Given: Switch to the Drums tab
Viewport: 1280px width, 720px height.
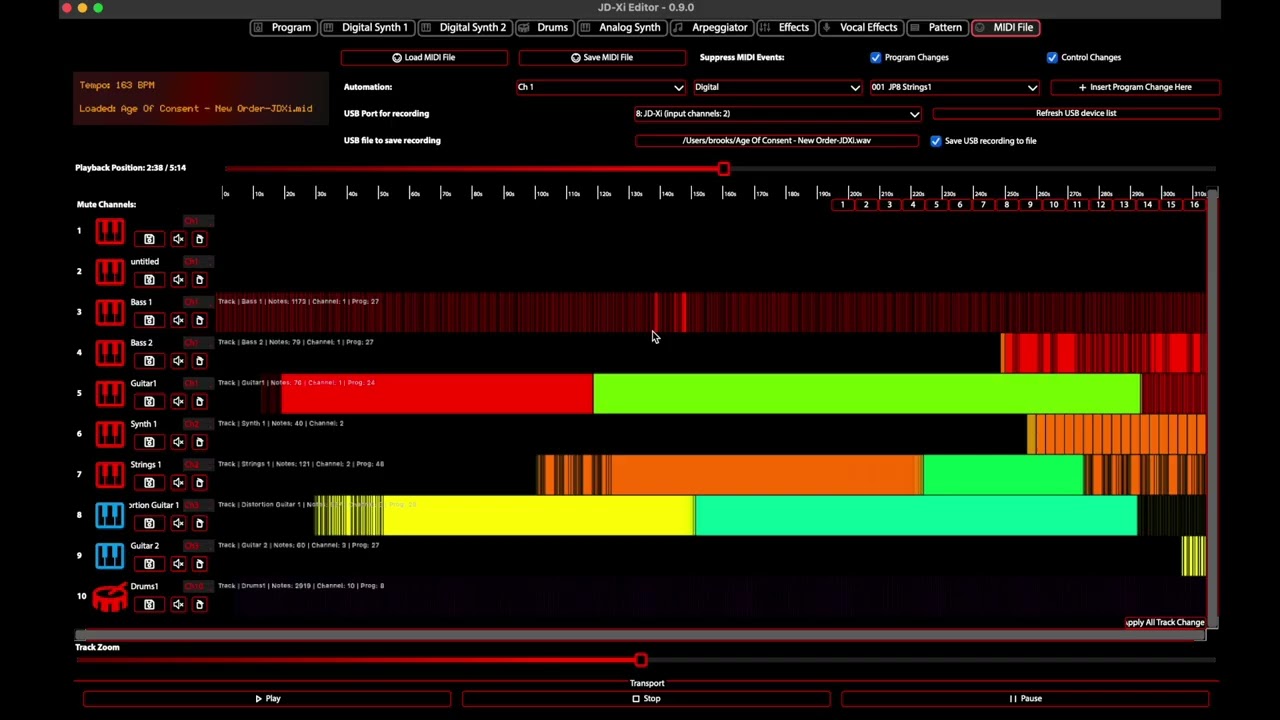Looking at the screenshot, I should (545, 27).
